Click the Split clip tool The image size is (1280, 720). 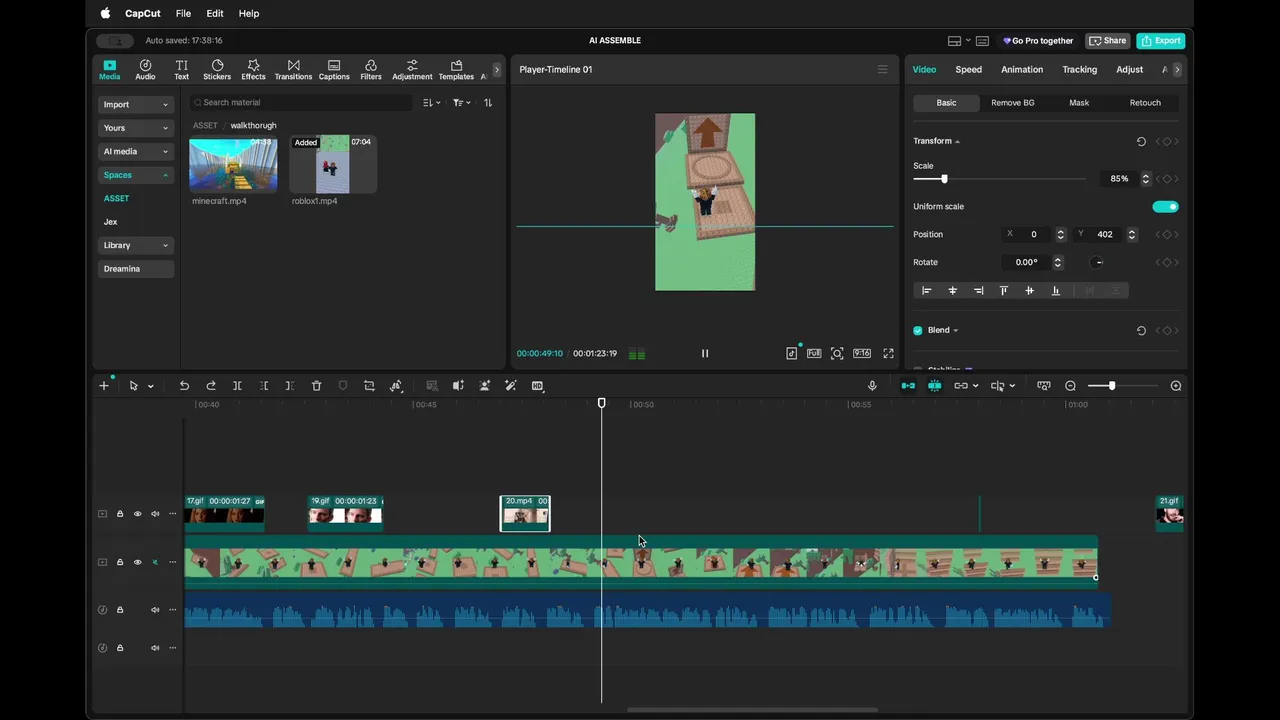237,386
